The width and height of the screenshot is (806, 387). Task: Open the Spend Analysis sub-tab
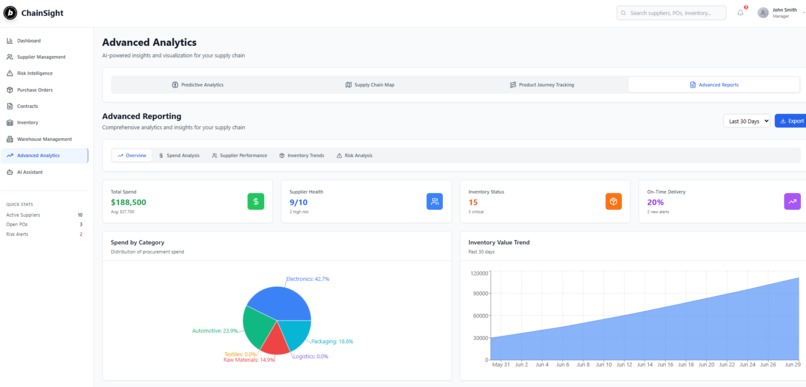[179, 155]
